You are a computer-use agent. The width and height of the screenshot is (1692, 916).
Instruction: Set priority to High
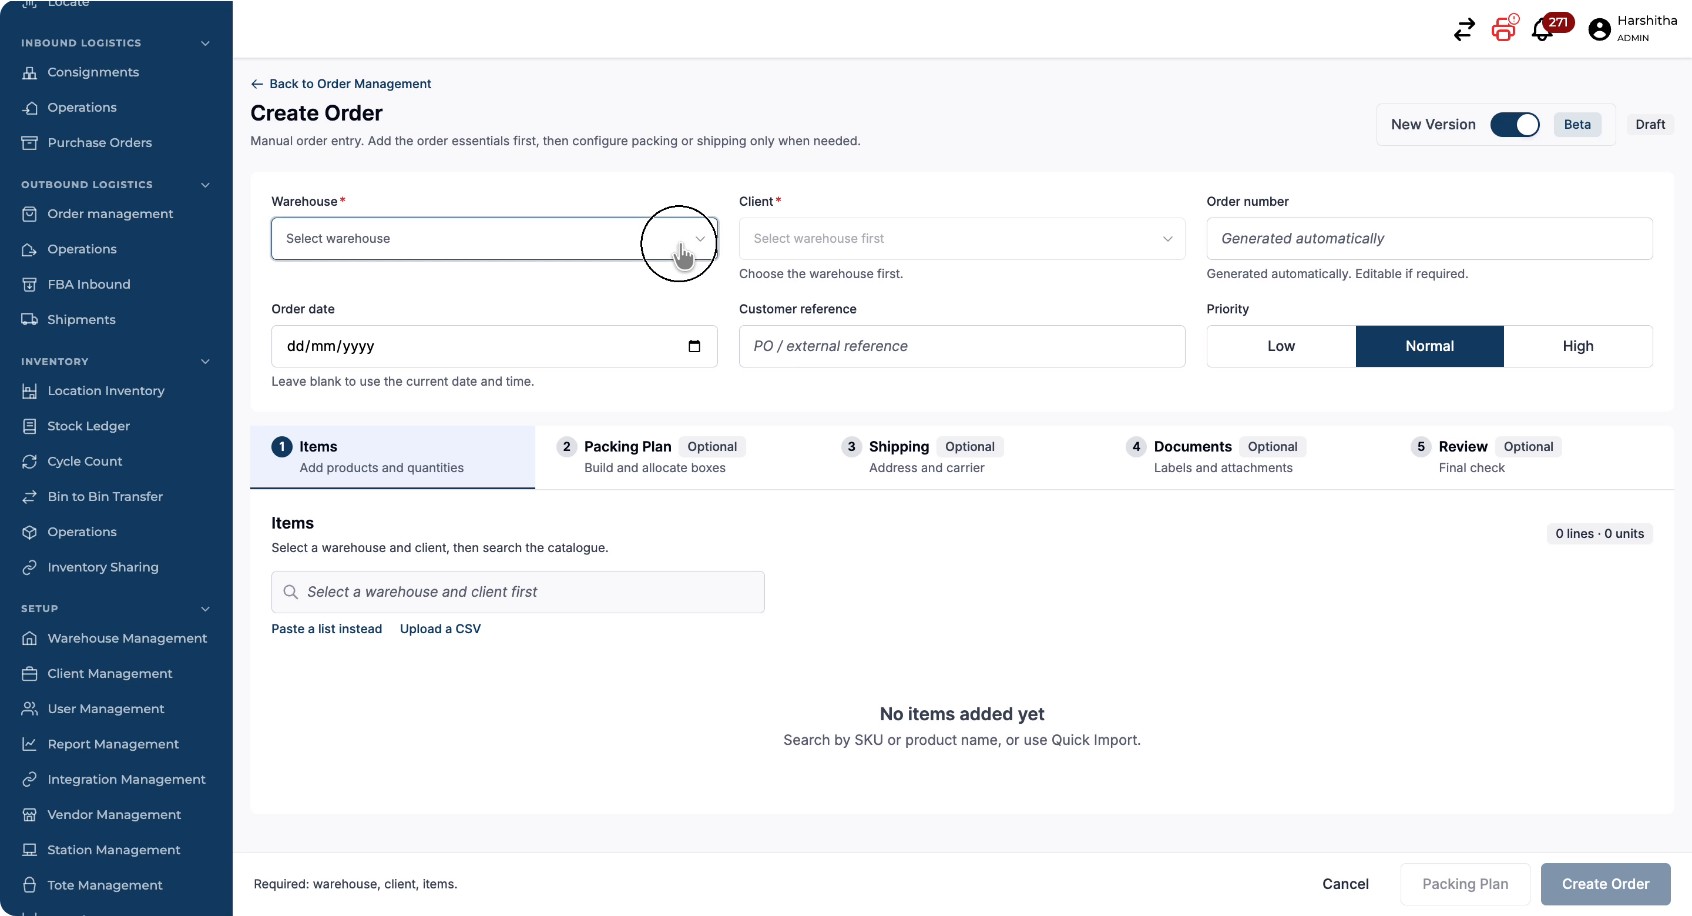pos(1578,346)
